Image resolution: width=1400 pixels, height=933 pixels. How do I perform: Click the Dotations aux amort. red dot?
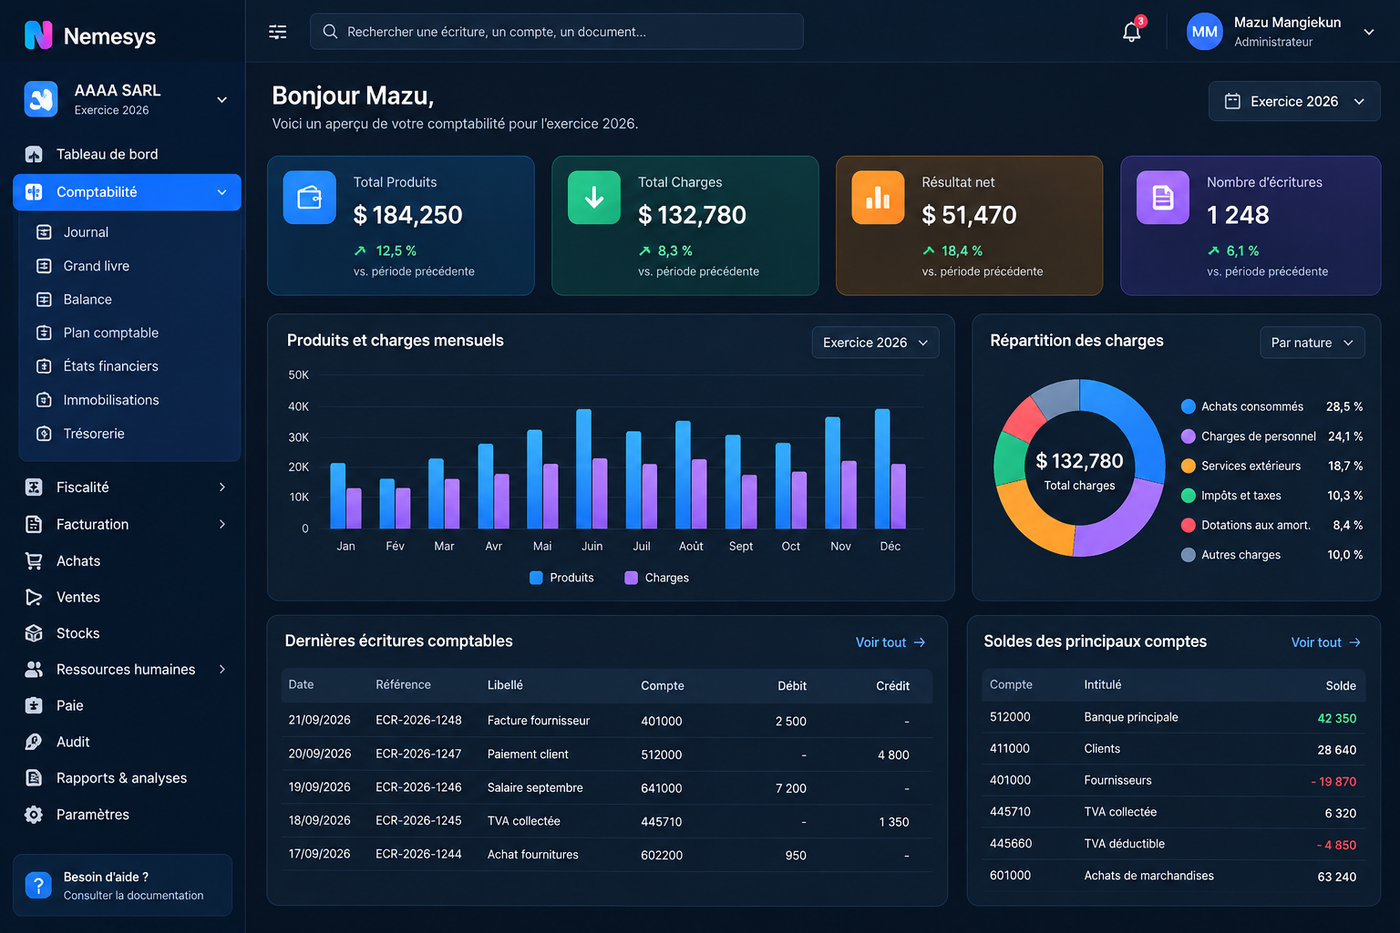[1188, 525]
